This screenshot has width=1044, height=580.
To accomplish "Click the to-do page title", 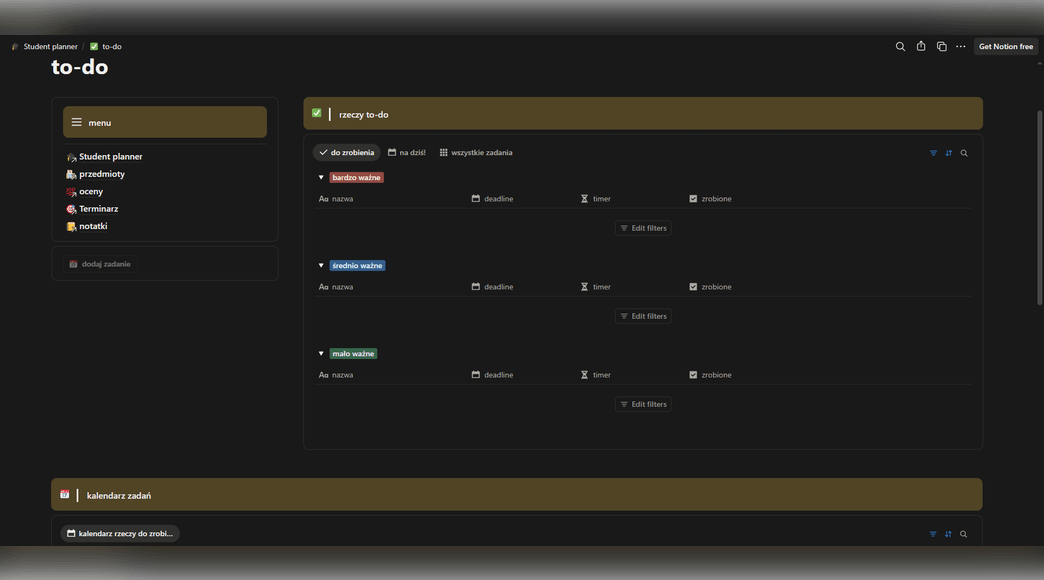I will click(x=80, y=67).
